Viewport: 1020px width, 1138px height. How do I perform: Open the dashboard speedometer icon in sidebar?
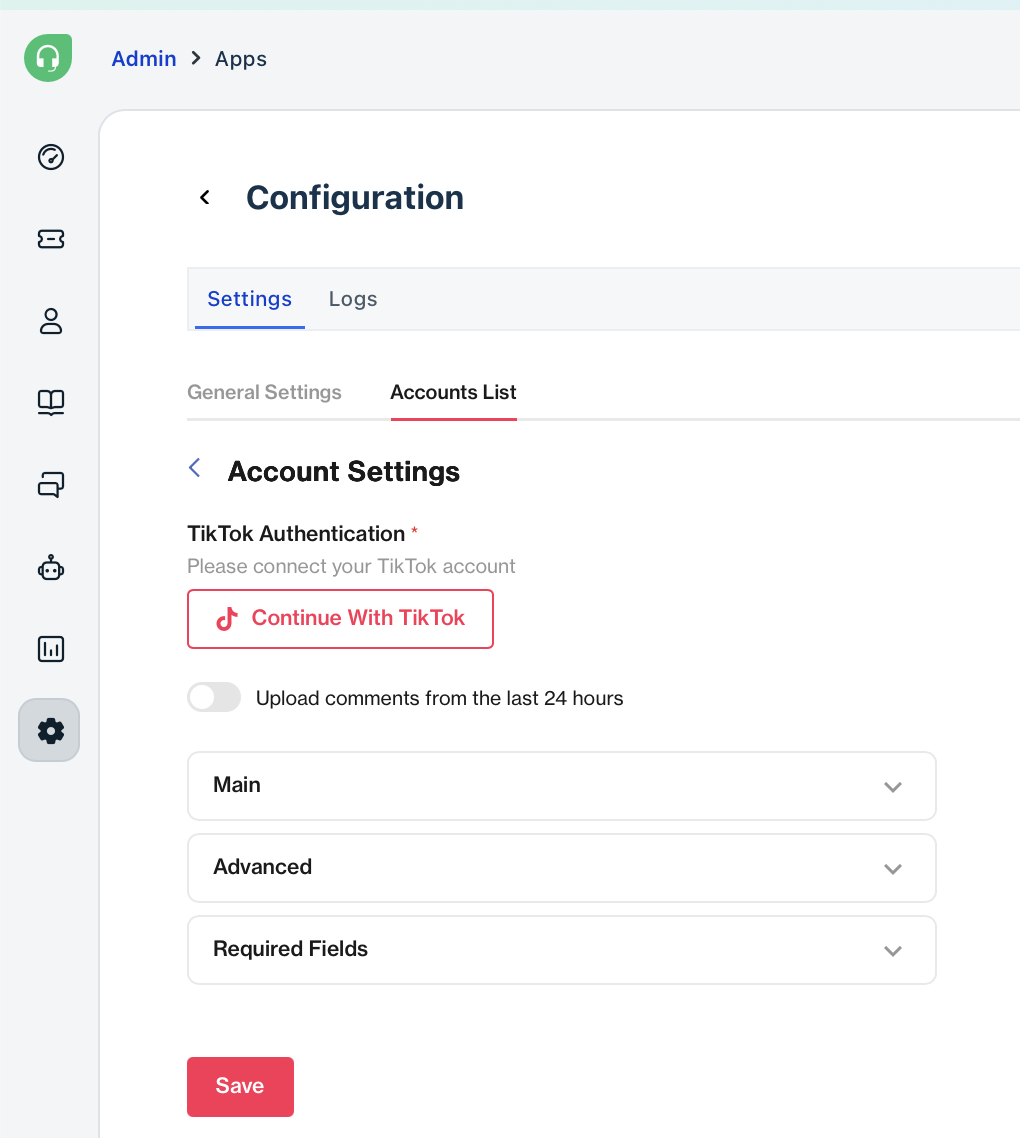coord(51,157)
